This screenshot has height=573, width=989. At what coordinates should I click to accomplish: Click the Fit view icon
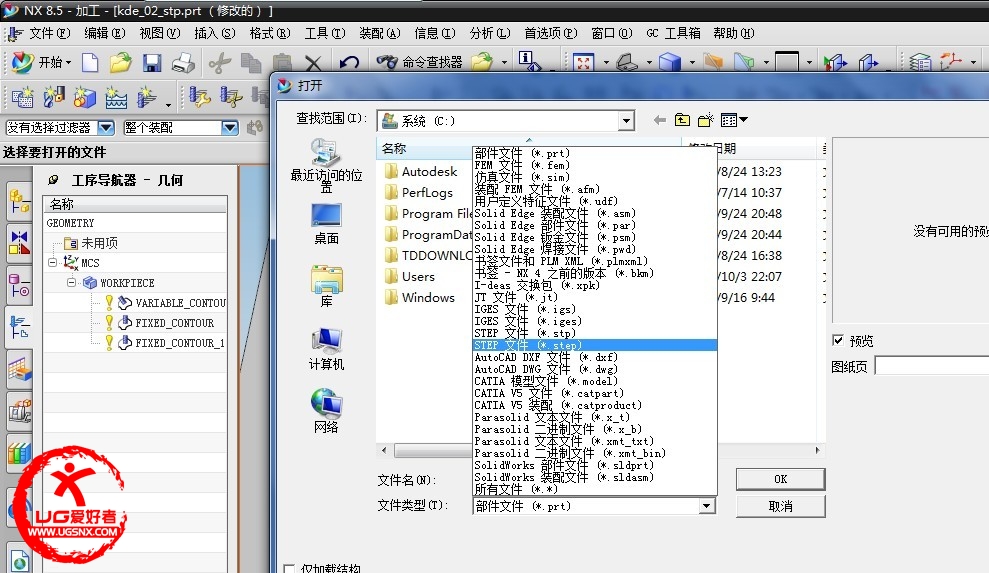(583, 62)
